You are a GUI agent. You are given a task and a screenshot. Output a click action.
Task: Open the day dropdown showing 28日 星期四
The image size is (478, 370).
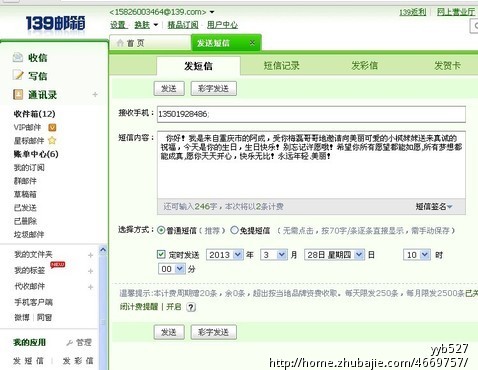[334, 255]
